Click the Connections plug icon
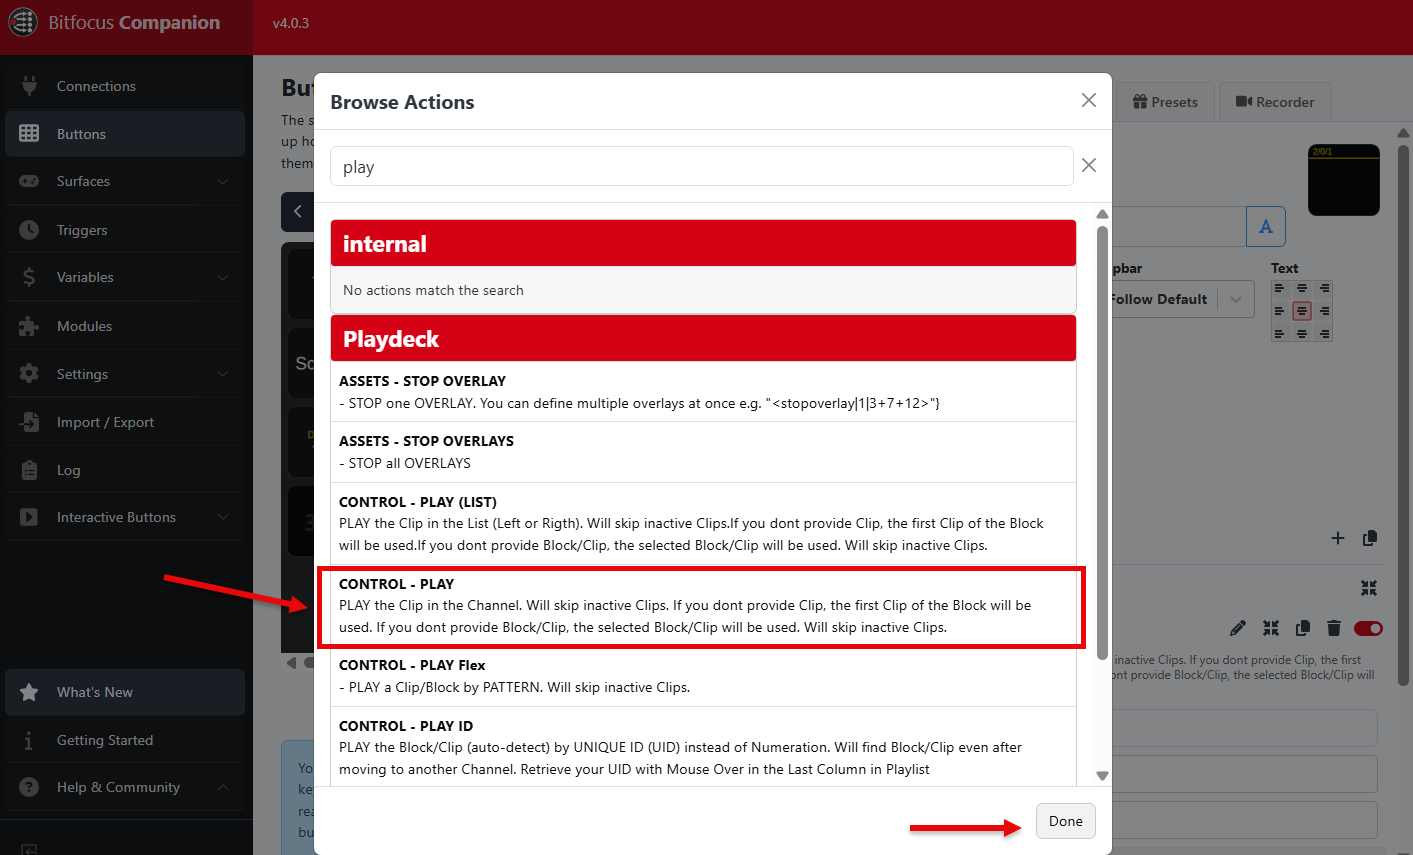The image size is (1413, 855). [29, 86]
